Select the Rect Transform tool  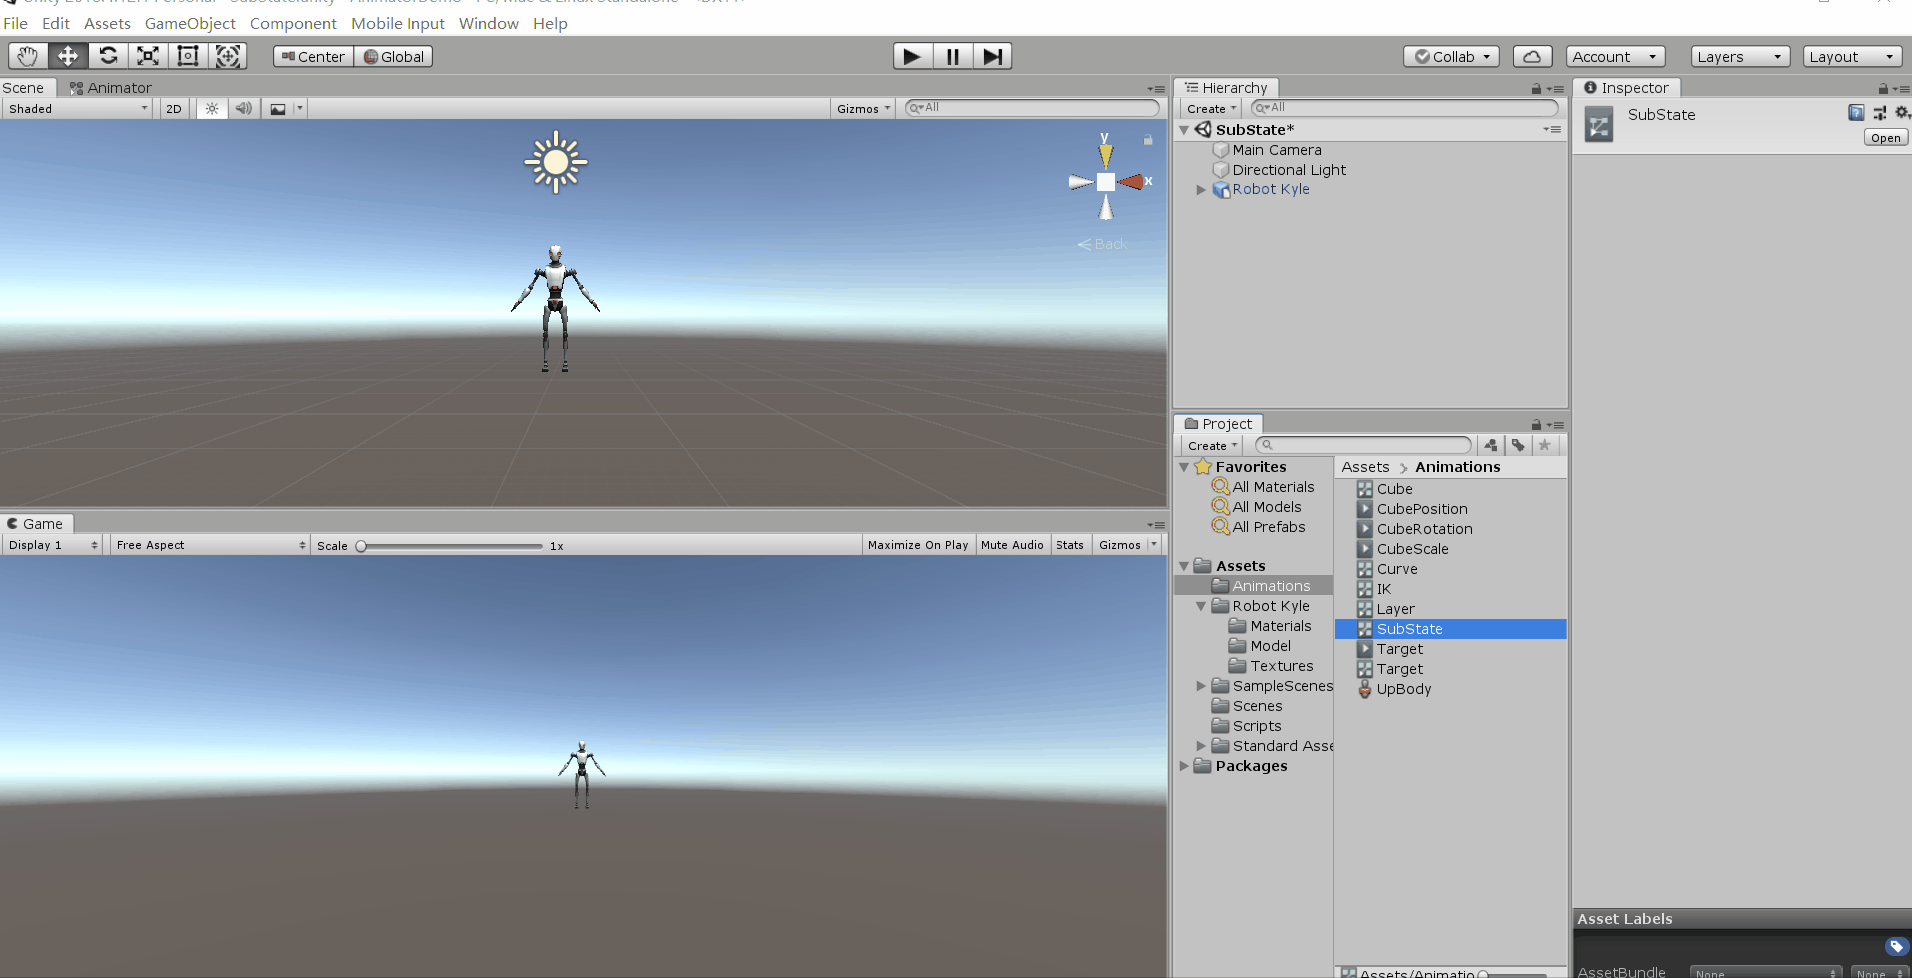pyautogui.click(x=188, y=56)
